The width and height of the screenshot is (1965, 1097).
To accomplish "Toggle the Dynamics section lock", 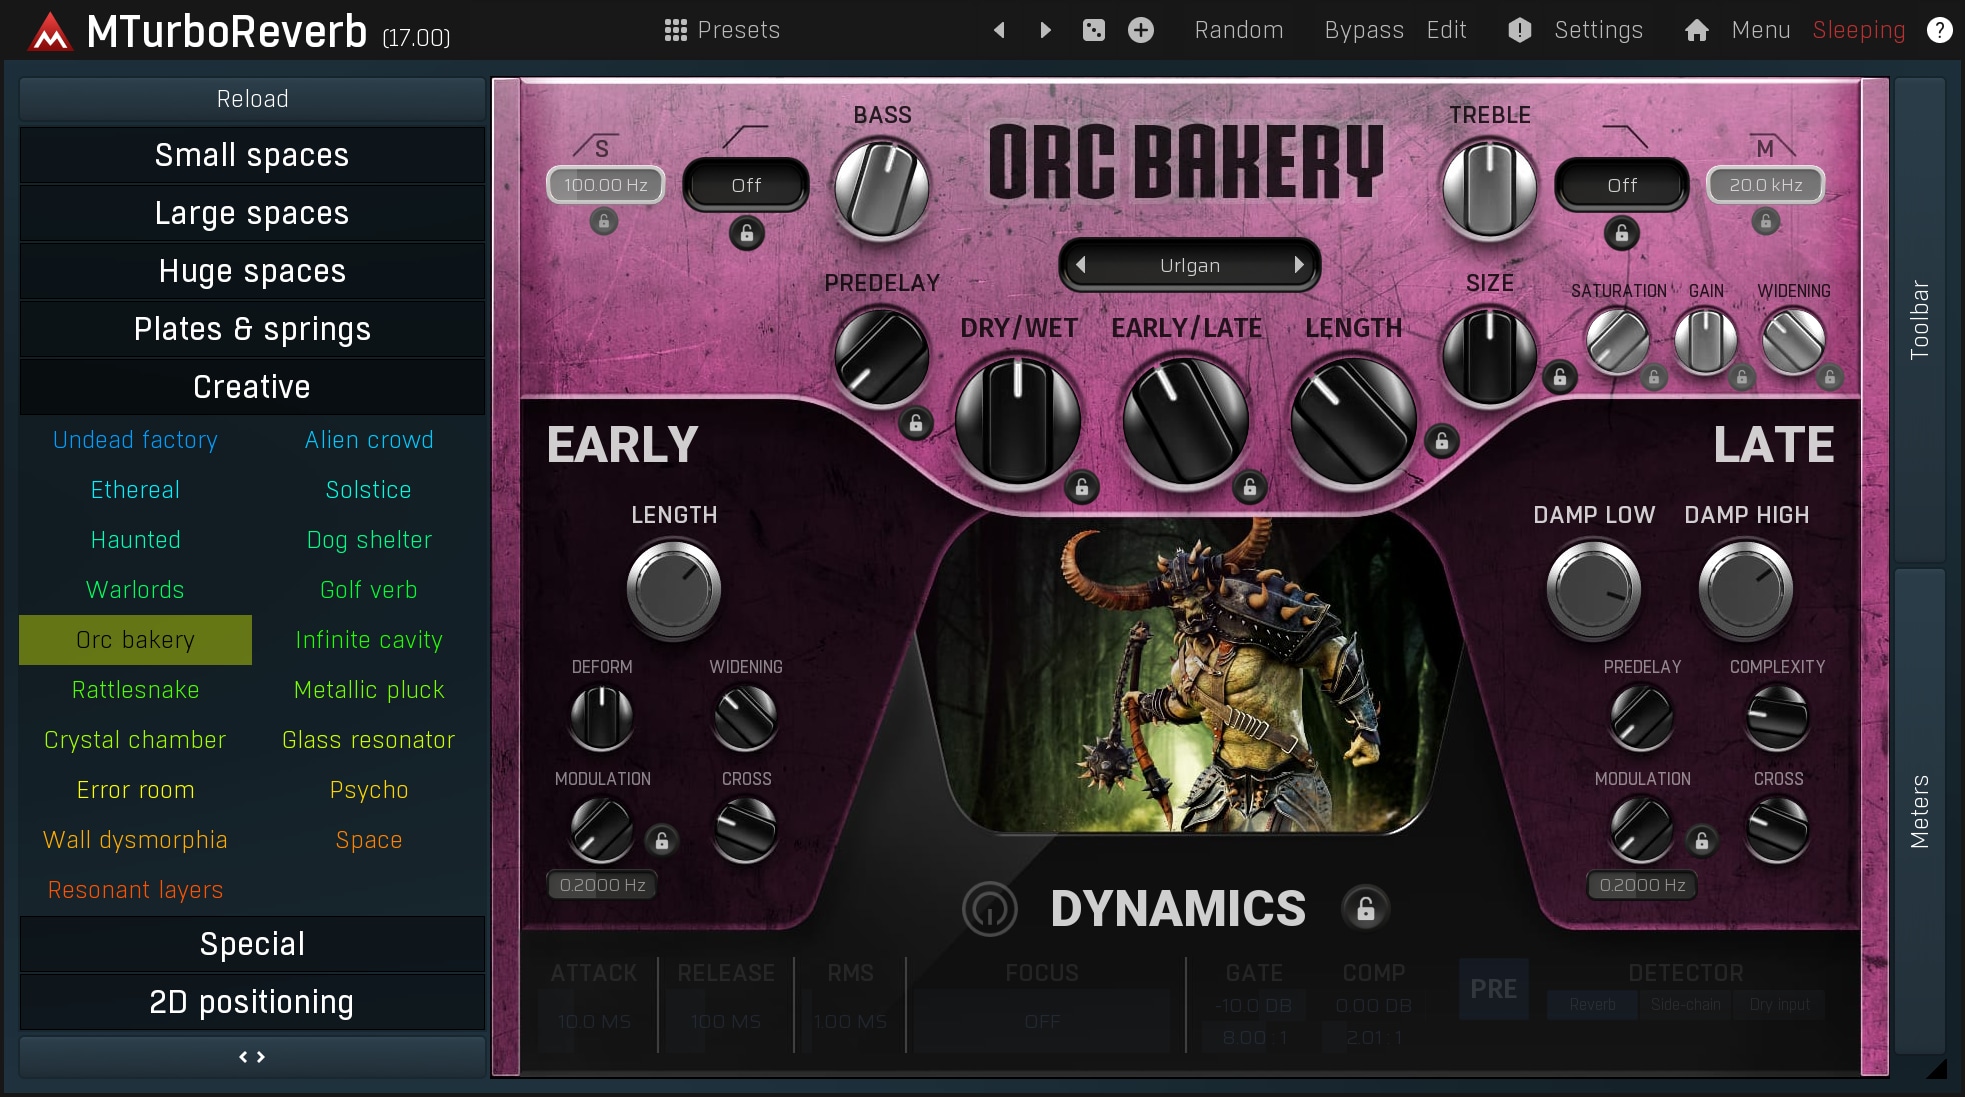I will 1365,909.
